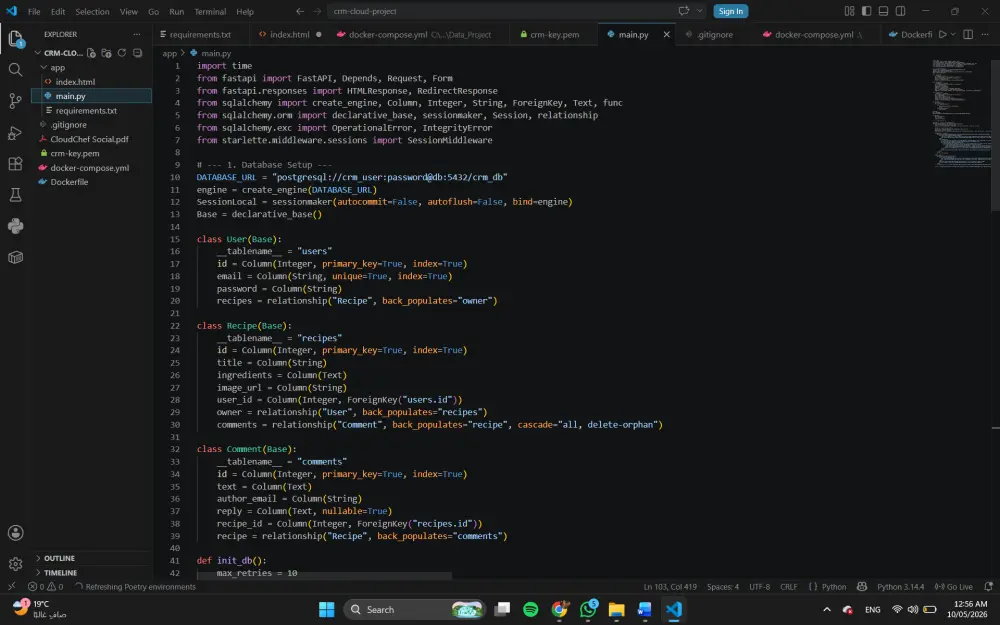Go to line via Ln 103, Col 419
Screen dimensions: 1000x625
(x=670, y=587)
